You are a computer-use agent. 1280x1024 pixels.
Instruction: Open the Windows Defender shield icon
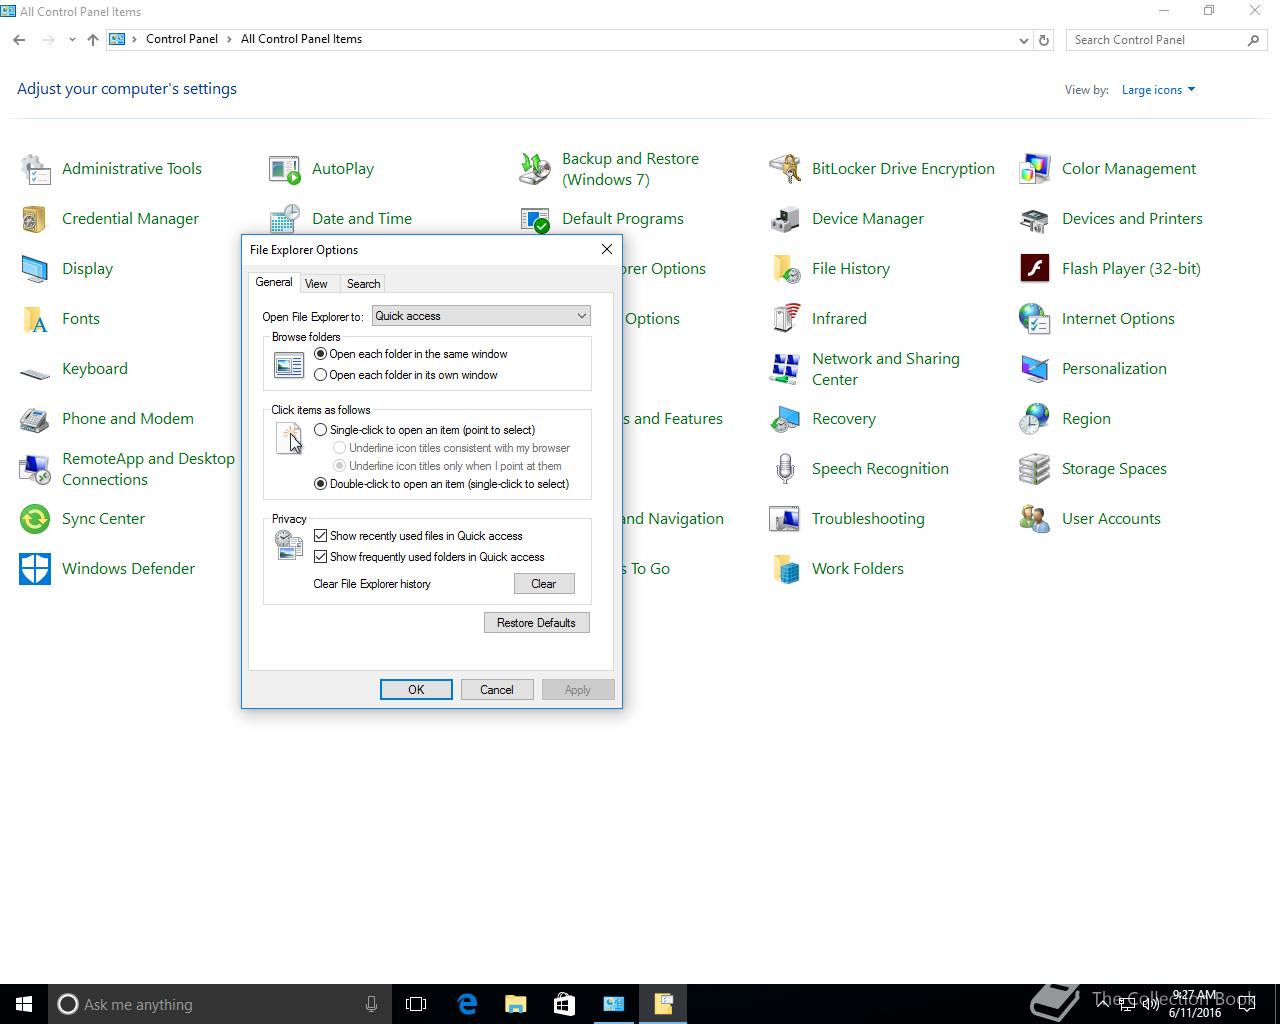[35, 569]
